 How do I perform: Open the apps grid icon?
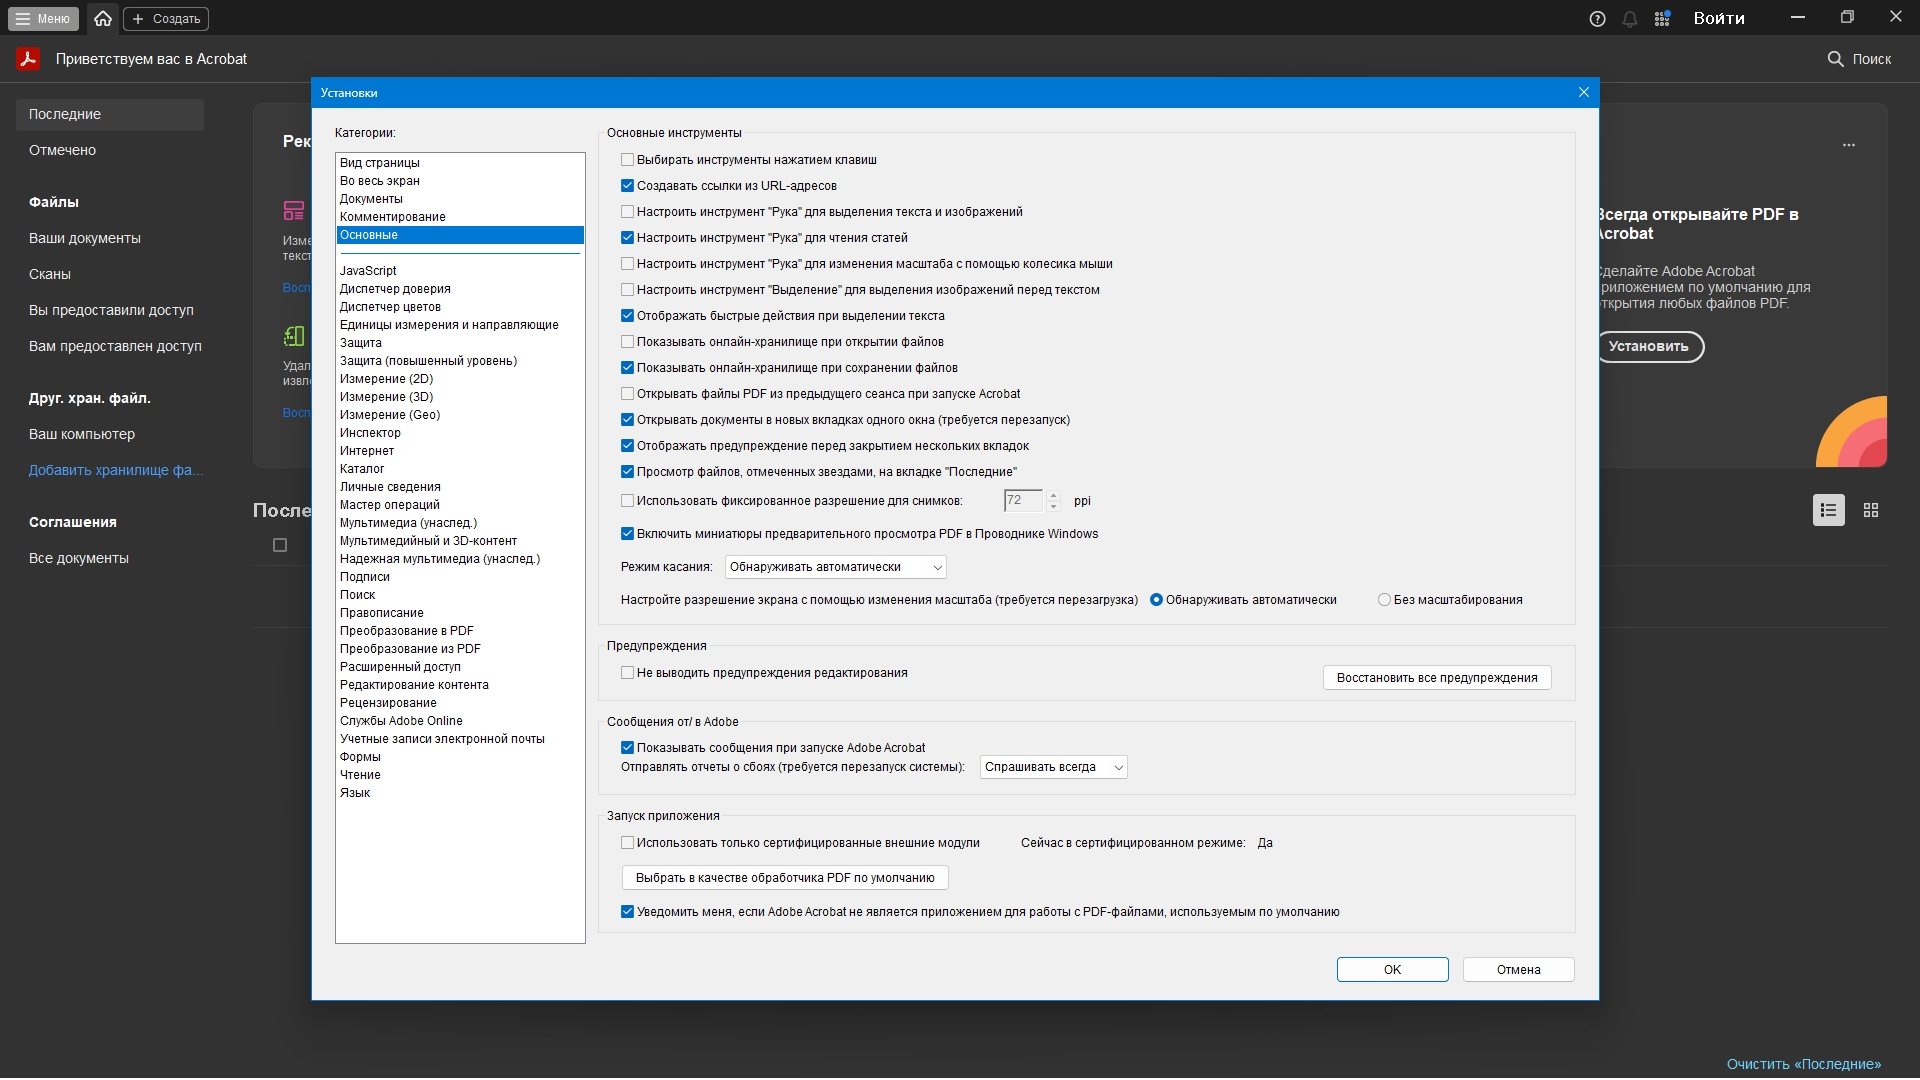pos(1662,19)
